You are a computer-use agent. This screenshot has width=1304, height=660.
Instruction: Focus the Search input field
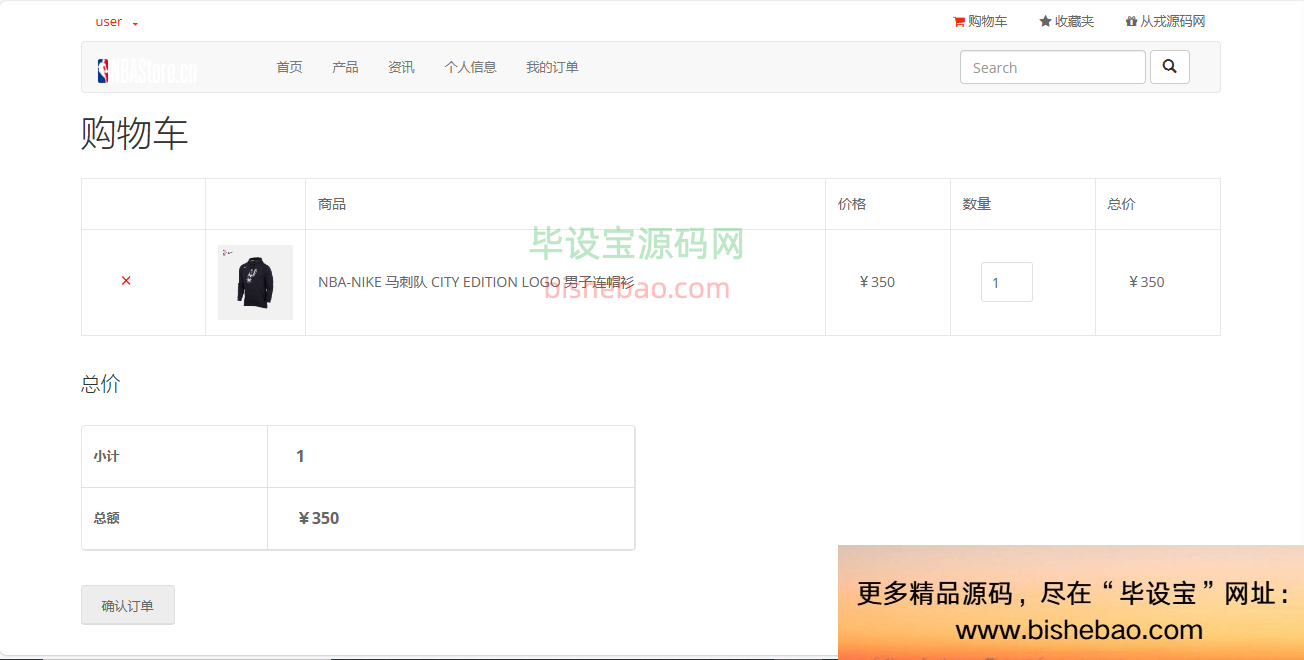pos(1053,67)
